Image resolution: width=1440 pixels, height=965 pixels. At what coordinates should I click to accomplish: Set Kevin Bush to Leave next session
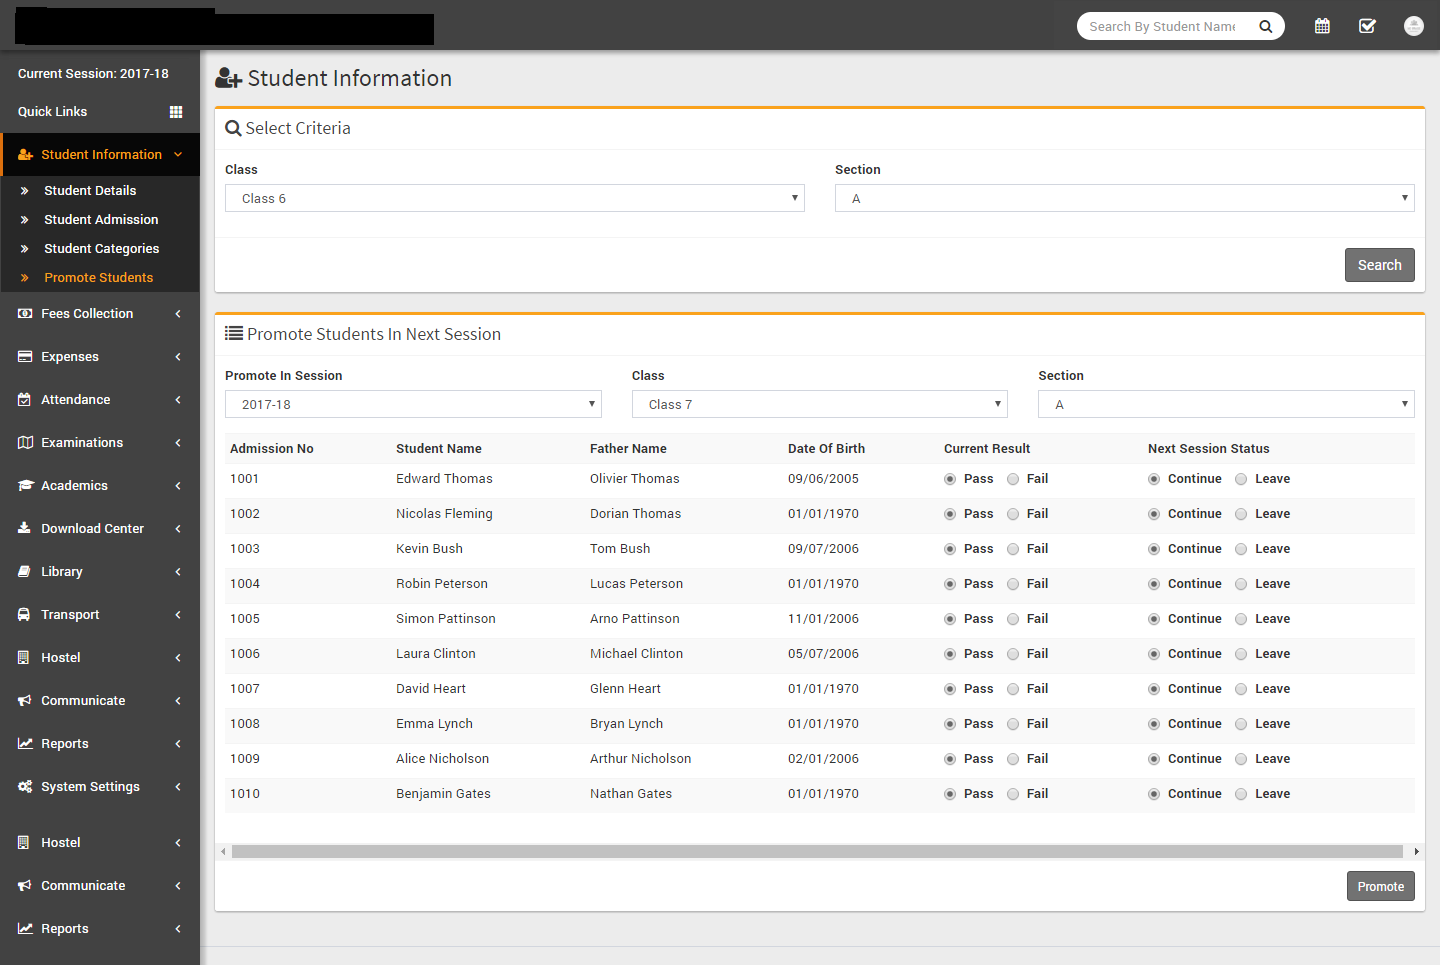pyautogui.click(x=1241, y=549)
